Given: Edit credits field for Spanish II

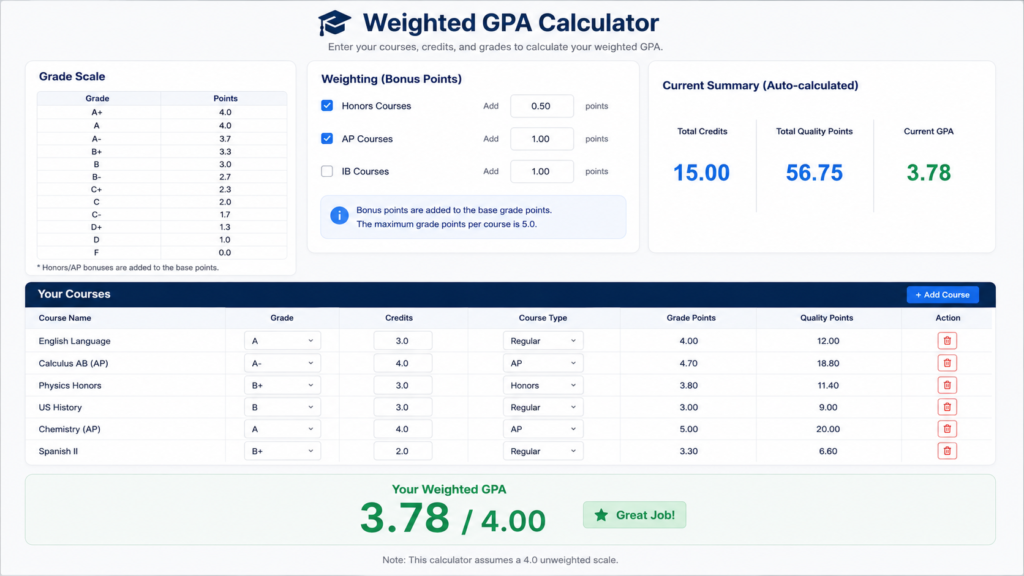Looking at the screenshot, I should click(402, 451).
